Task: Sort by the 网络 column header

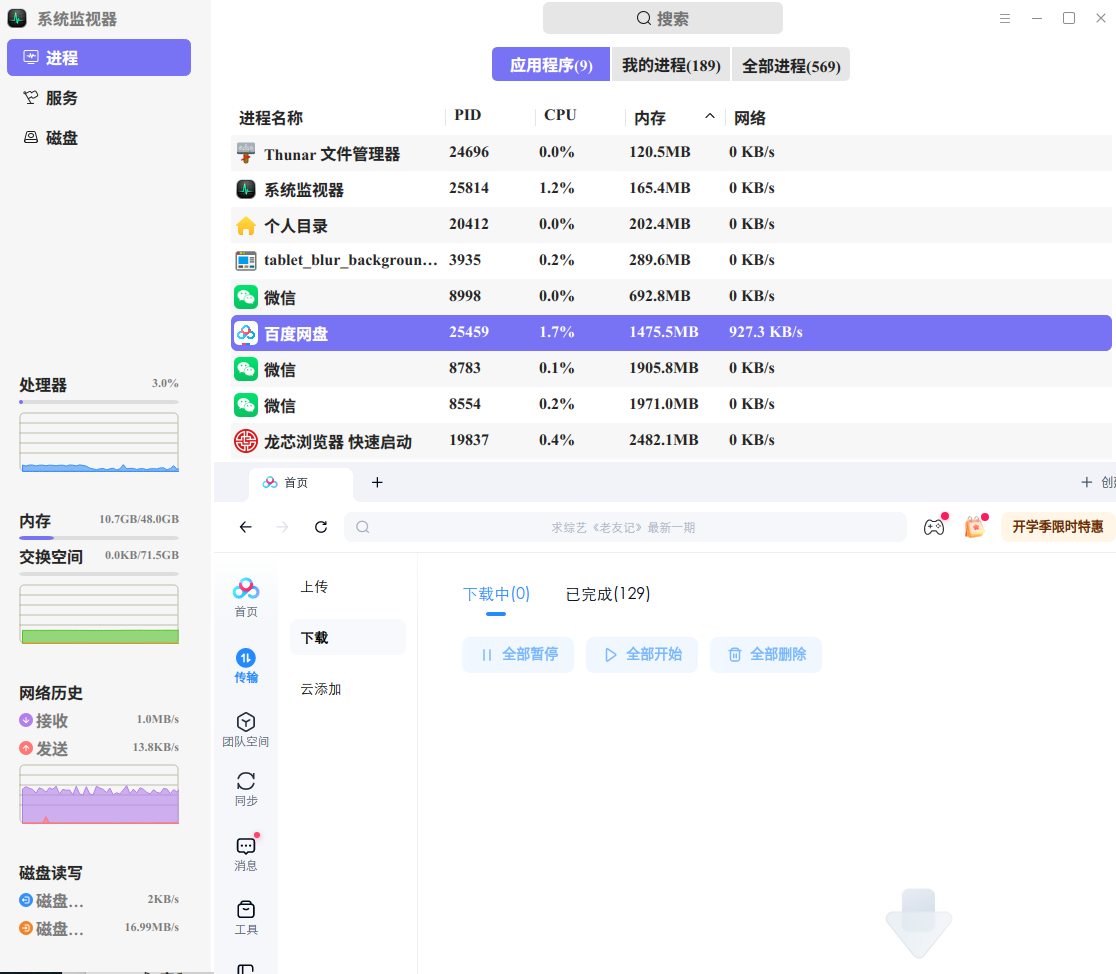Action: (x=749, y=117)
